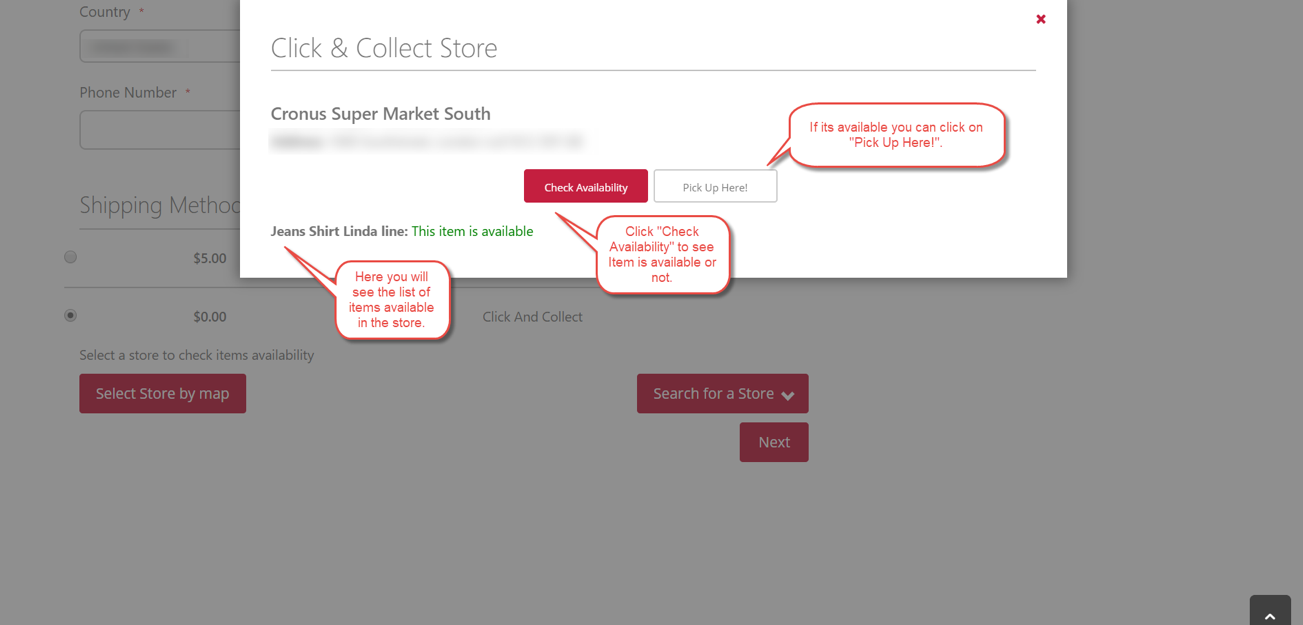Click the 'Pick Up Here' hint callout bubble
The height and width of the screenshot is (625, 1303).
pos(896,135)
